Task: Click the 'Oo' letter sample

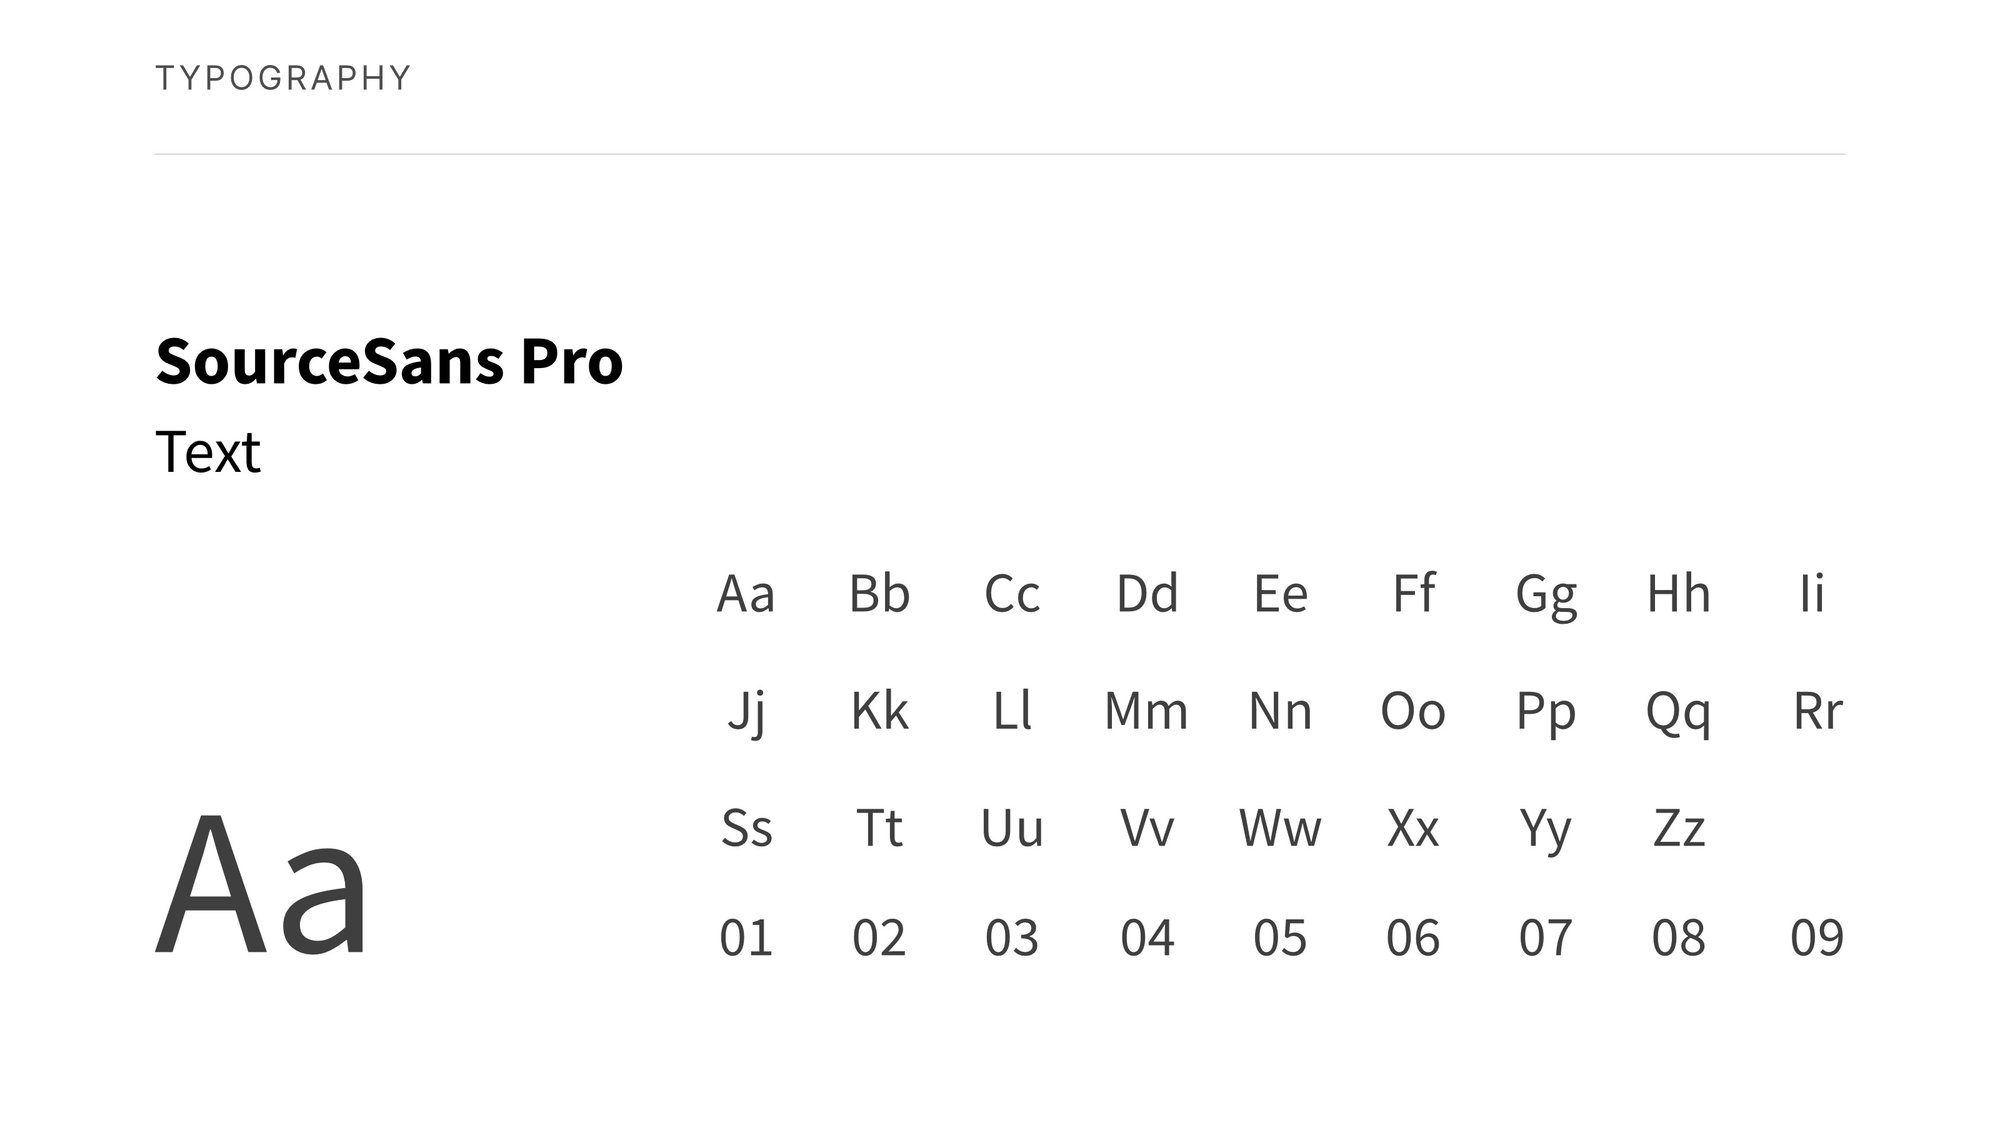Action: 1412,711
